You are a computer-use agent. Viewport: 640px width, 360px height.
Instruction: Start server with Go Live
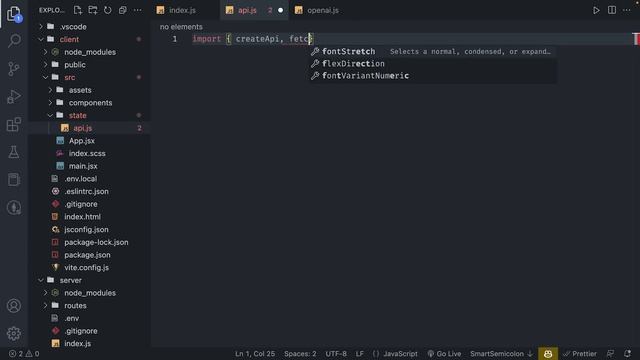click(x=444, y=354)
